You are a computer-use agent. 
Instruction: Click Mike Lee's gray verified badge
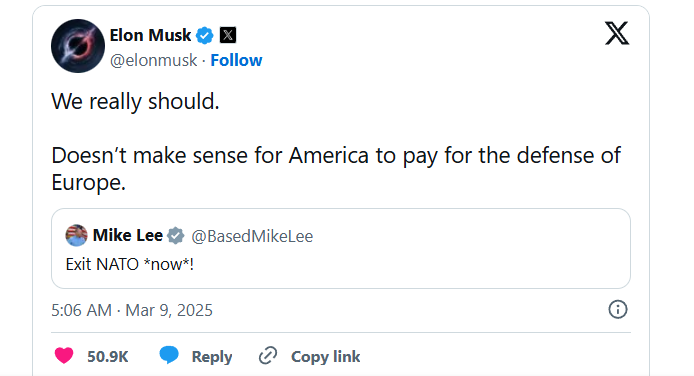[176, 236]
